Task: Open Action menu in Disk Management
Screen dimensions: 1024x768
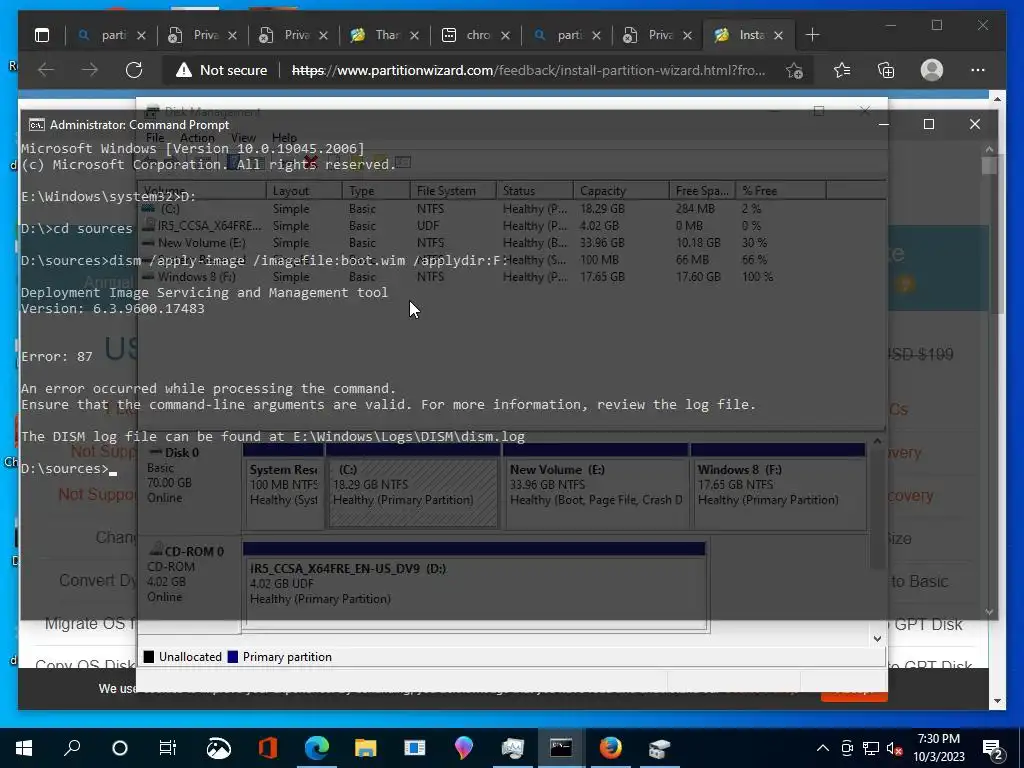Action: (x=197, y=138)
